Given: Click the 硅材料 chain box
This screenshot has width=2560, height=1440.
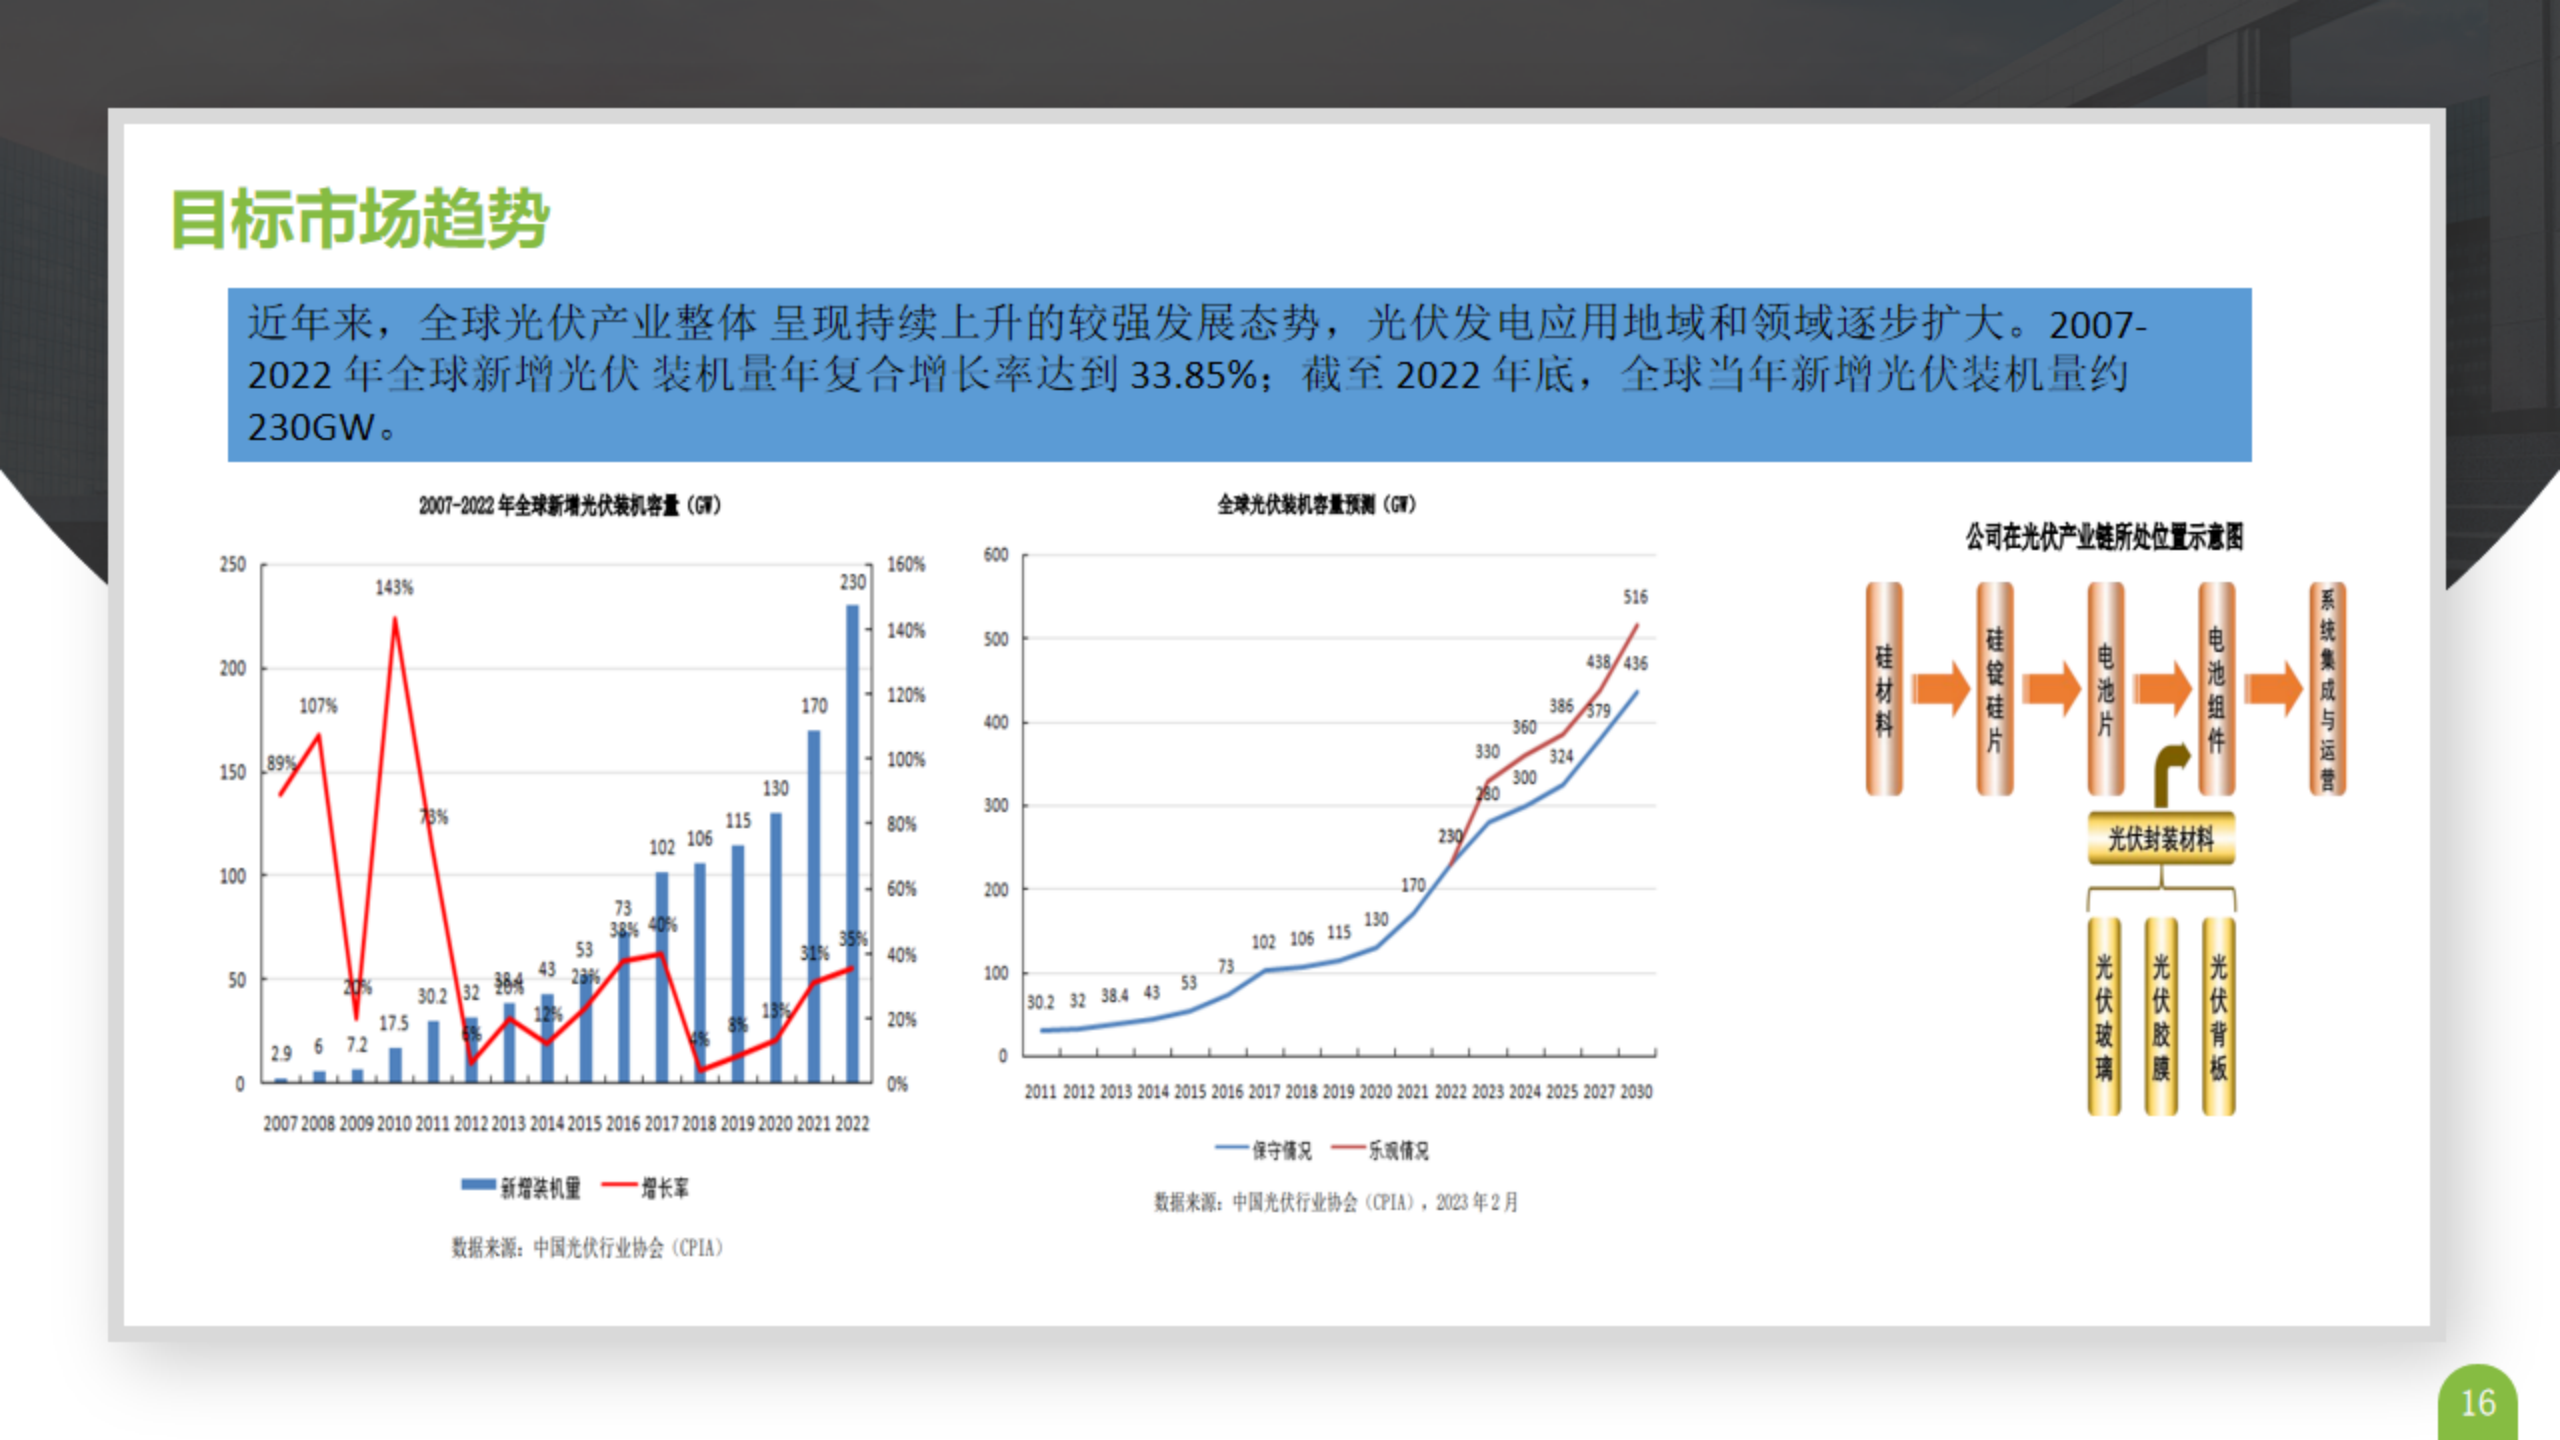Looking at the screenshot, I should pos(1884,689).
